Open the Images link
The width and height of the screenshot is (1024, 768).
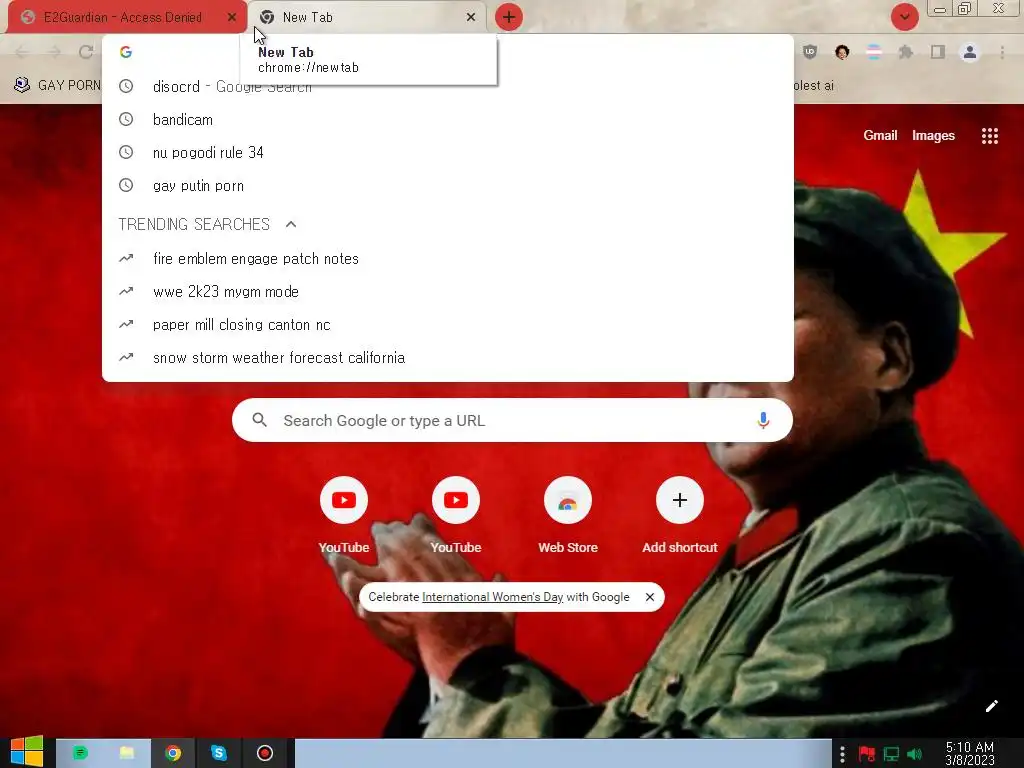(x=933, y=135)
